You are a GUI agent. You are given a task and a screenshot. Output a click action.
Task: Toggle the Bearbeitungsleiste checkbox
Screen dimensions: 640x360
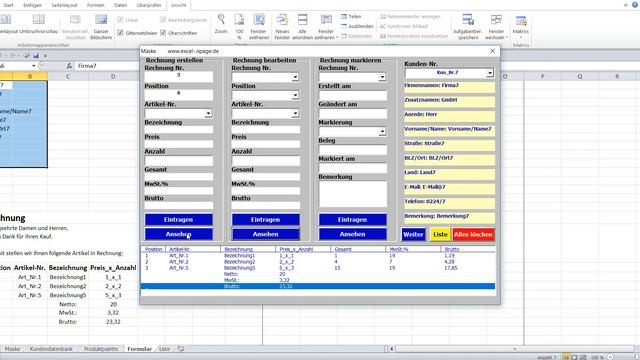click(x=163, y=20)
